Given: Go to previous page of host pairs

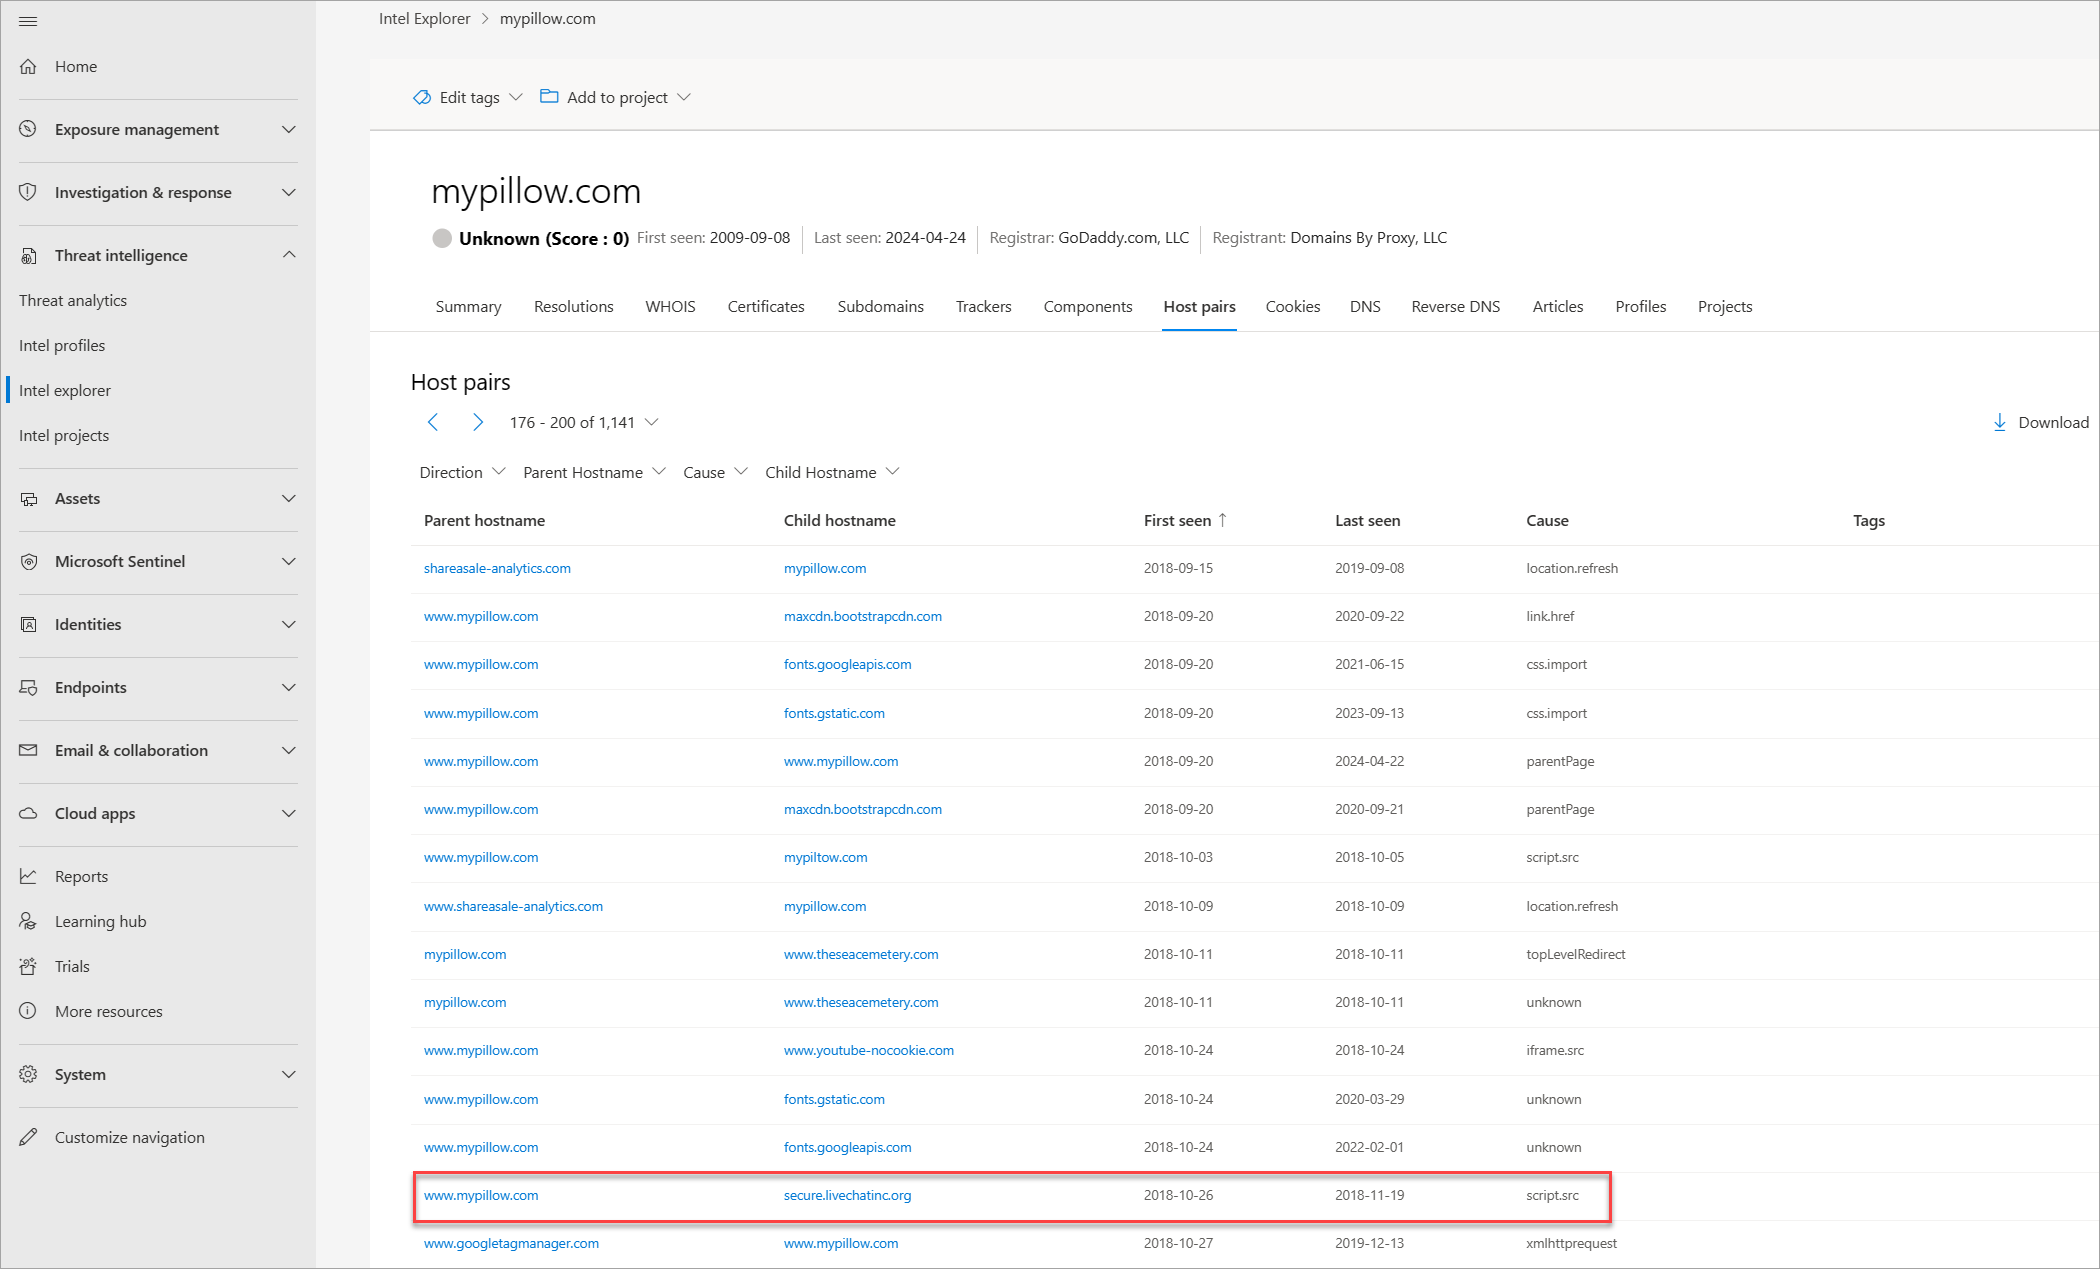Looking at the screenshot, I should click(433, 422).
